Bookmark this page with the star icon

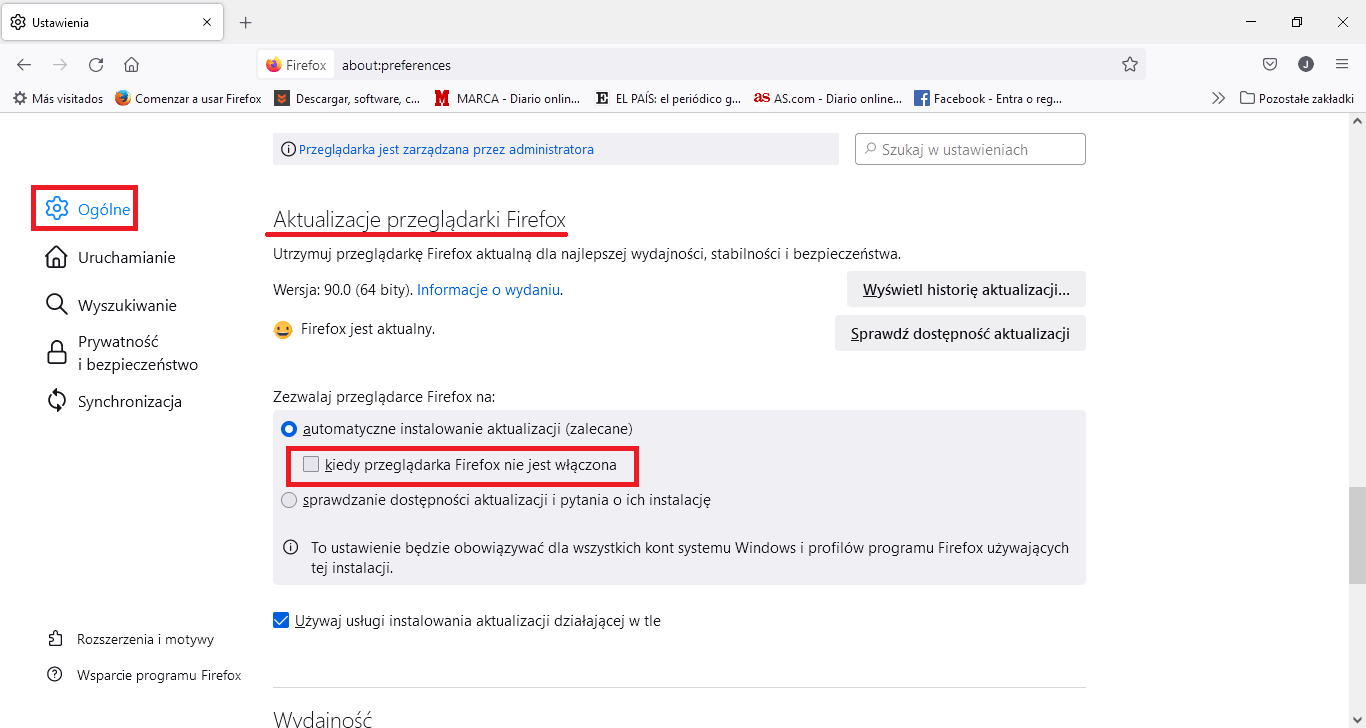1130,65
